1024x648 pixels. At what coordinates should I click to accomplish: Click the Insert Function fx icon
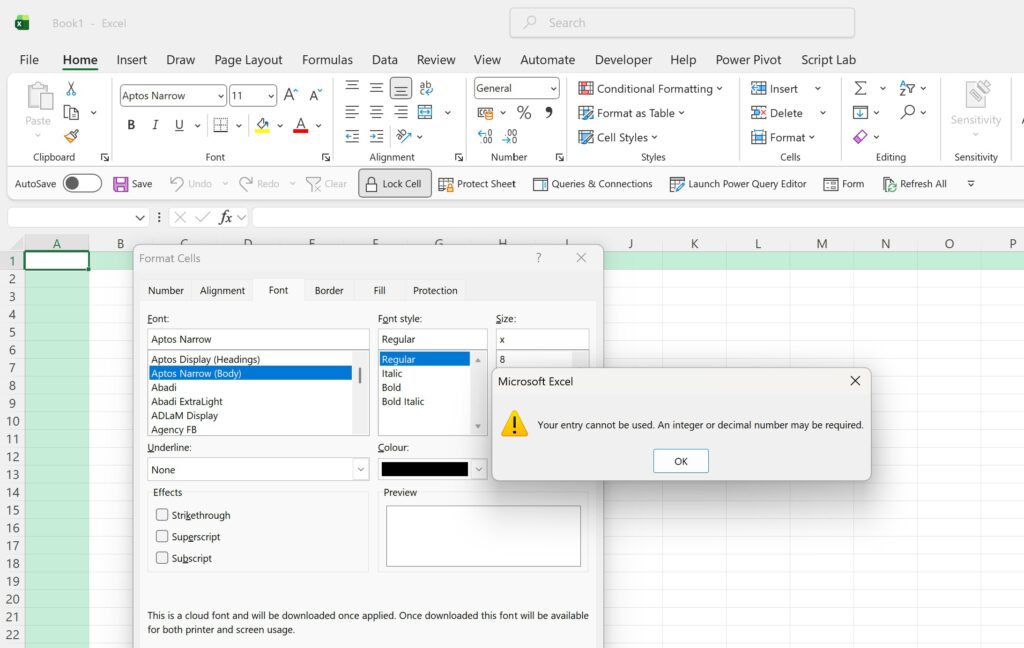click(x=226, y=217)
